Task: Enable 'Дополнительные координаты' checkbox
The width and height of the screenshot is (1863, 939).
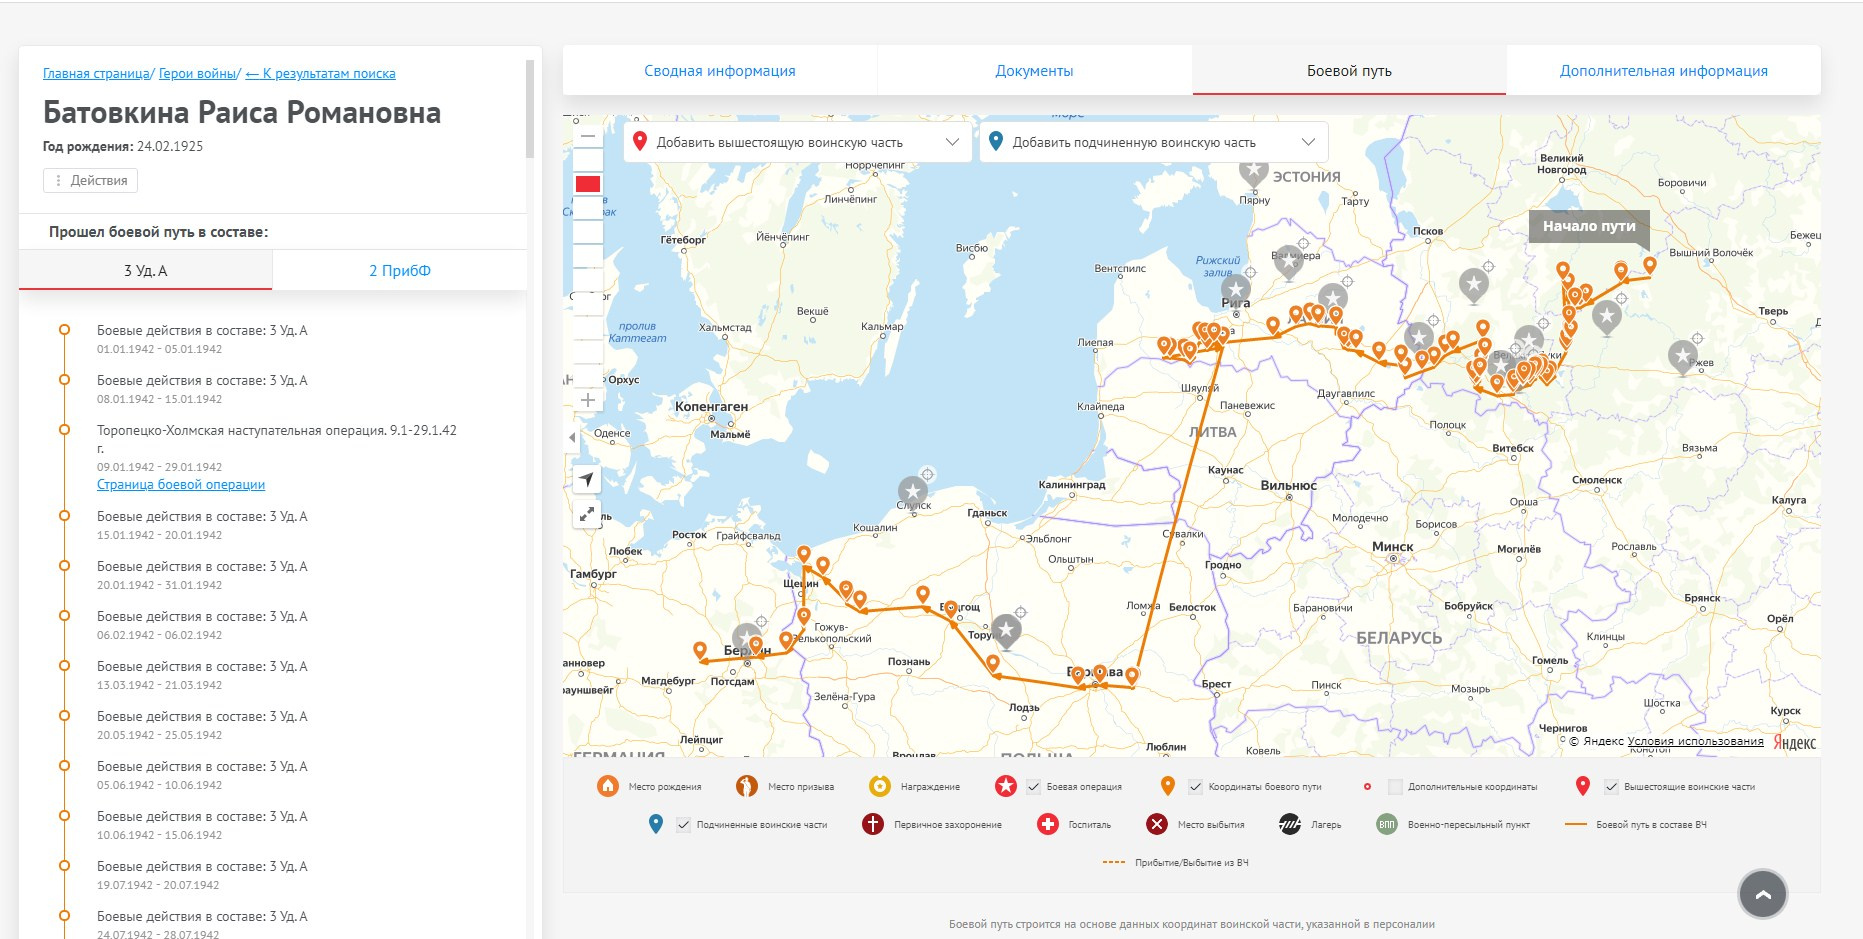Action: pyautogui.click(x=1395, y=787)
